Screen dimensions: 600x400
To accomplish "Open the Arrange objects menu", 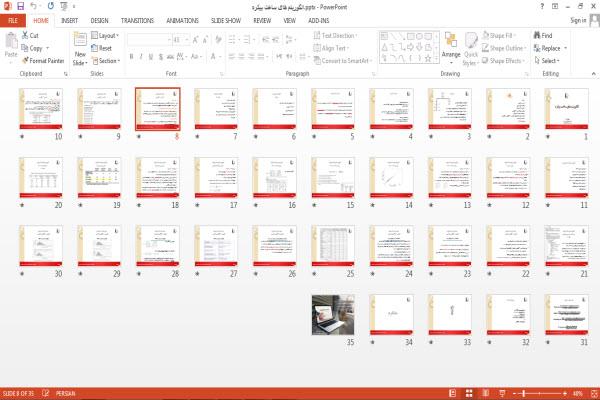I will 451,48.
